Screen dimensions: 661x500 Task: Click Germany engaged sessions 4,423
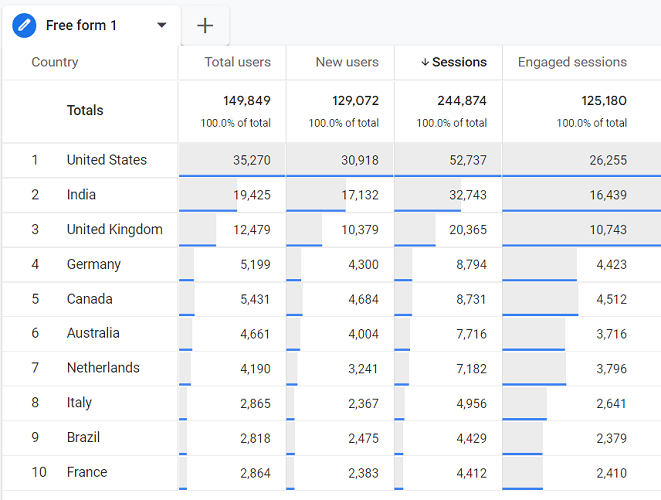coord(612,264)
